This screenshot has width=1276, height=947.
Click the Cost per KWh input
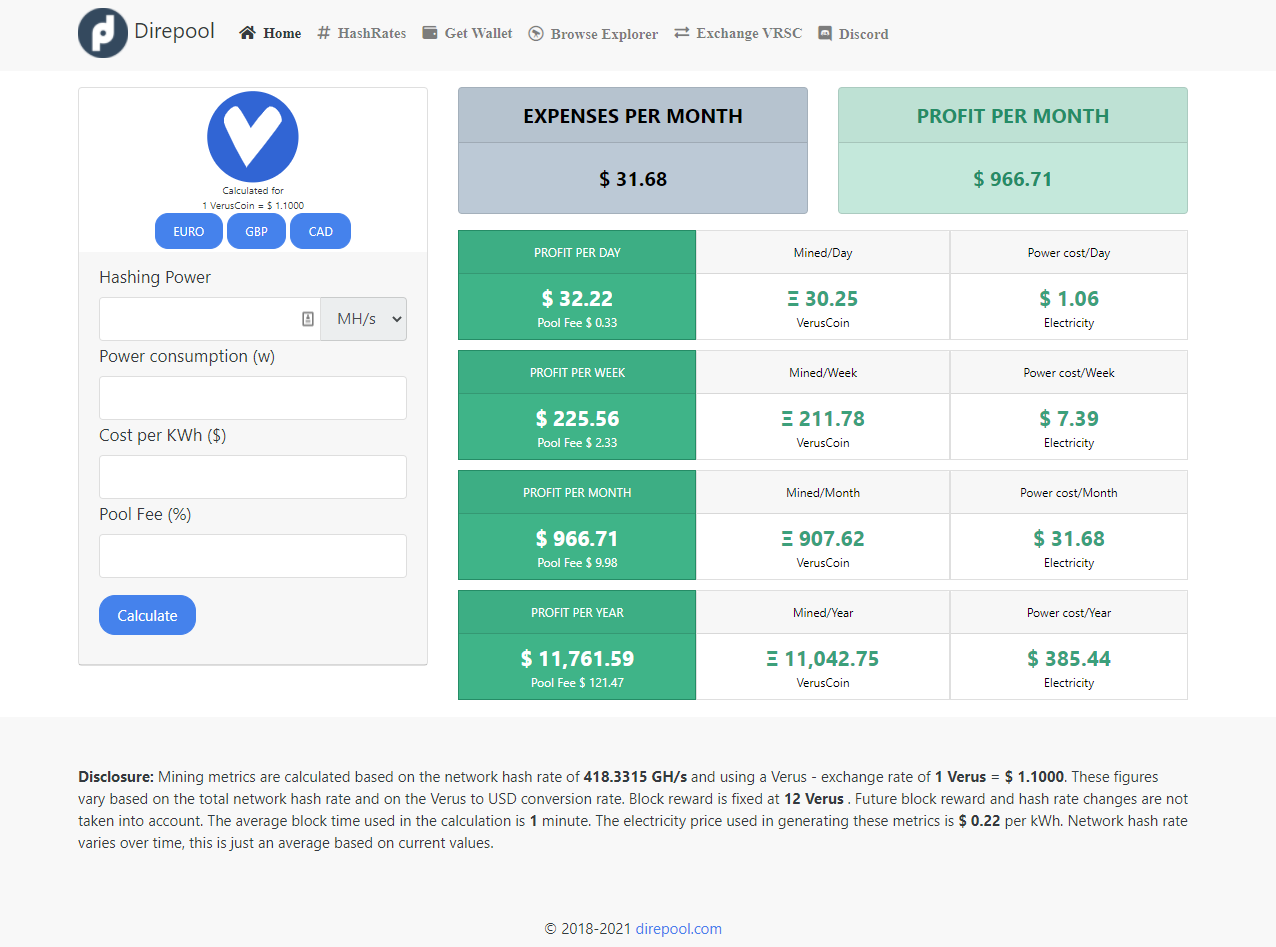click(x=253, y=477)
